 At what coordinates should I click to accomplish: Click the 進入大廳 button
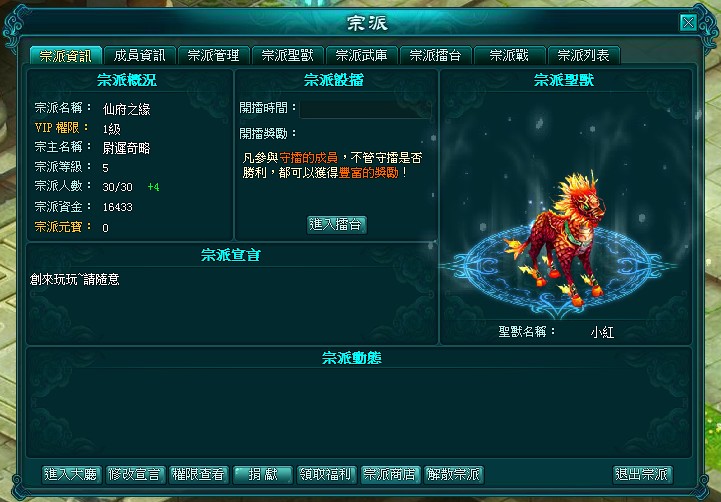[71, 474]
